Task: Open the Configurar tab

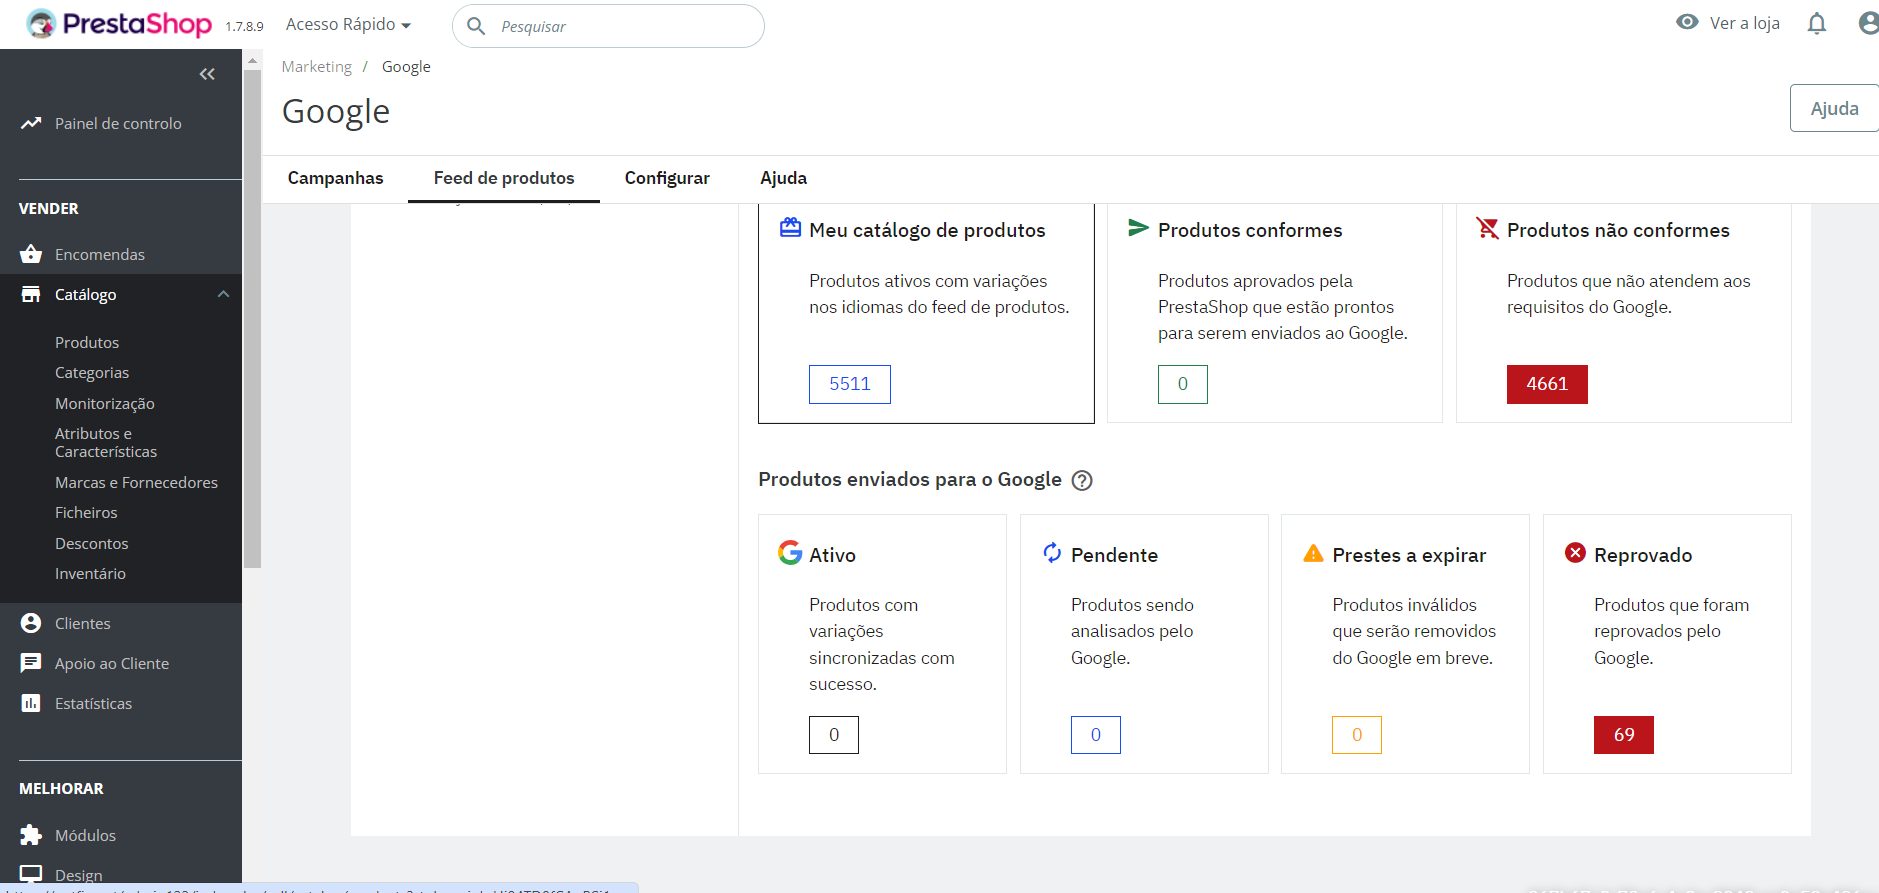Action: click(x=667, y=178)
